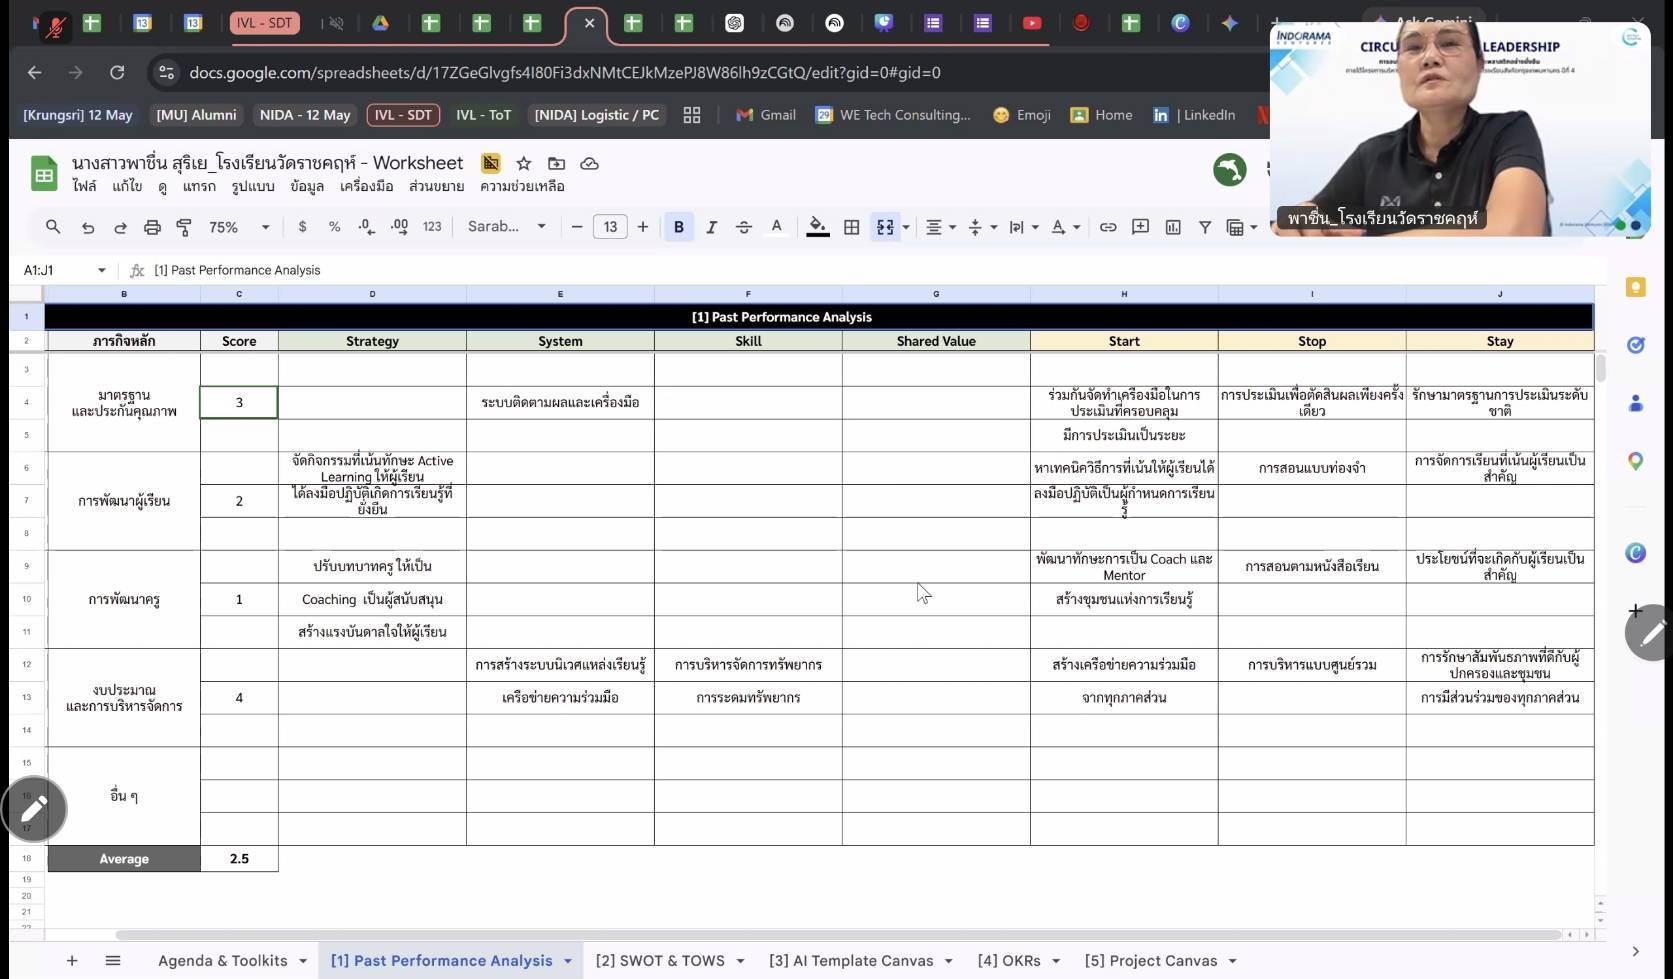The width and height of the screenshot is (1673, 979).
Task: Click the print icon in toolbar
Action: [x=152, y=228]
